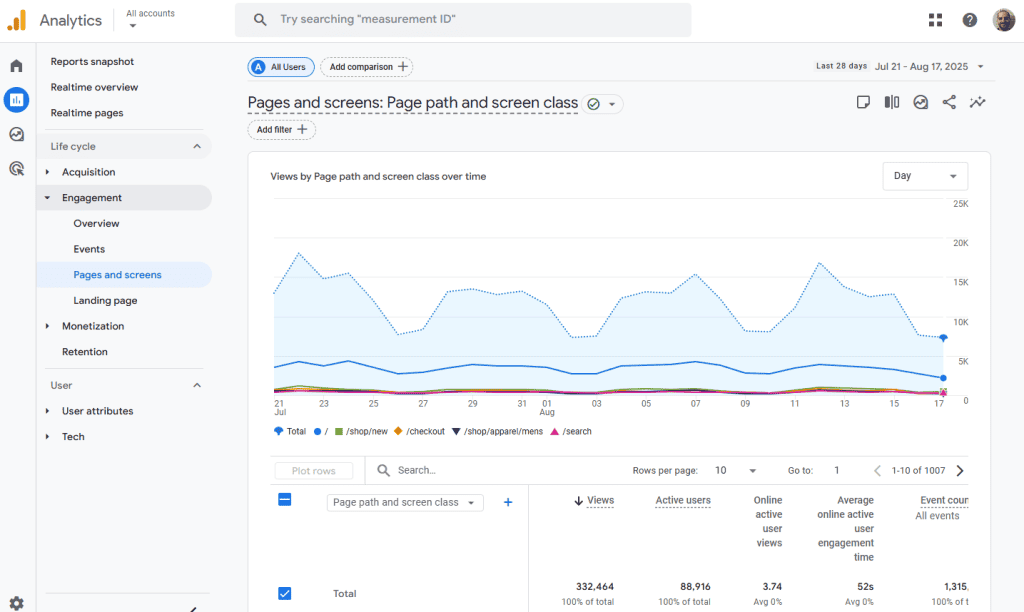Uncheck the Total row checkbox
The image size is (1024, 612).
coord(284,593)
